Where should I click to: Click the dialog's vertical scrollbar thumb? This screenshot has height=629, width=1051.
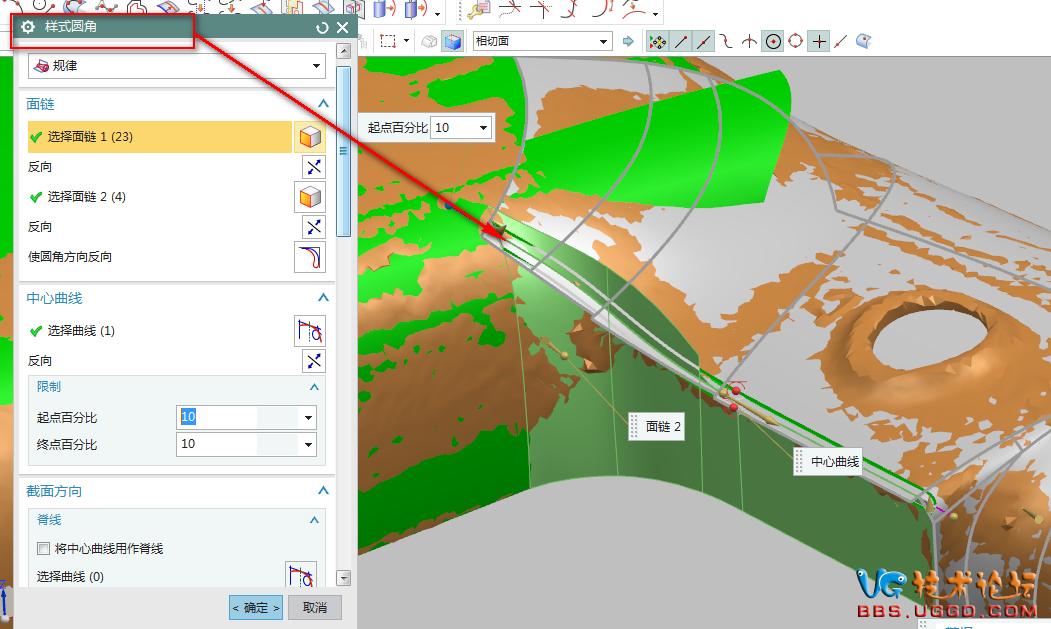point(343,150)
